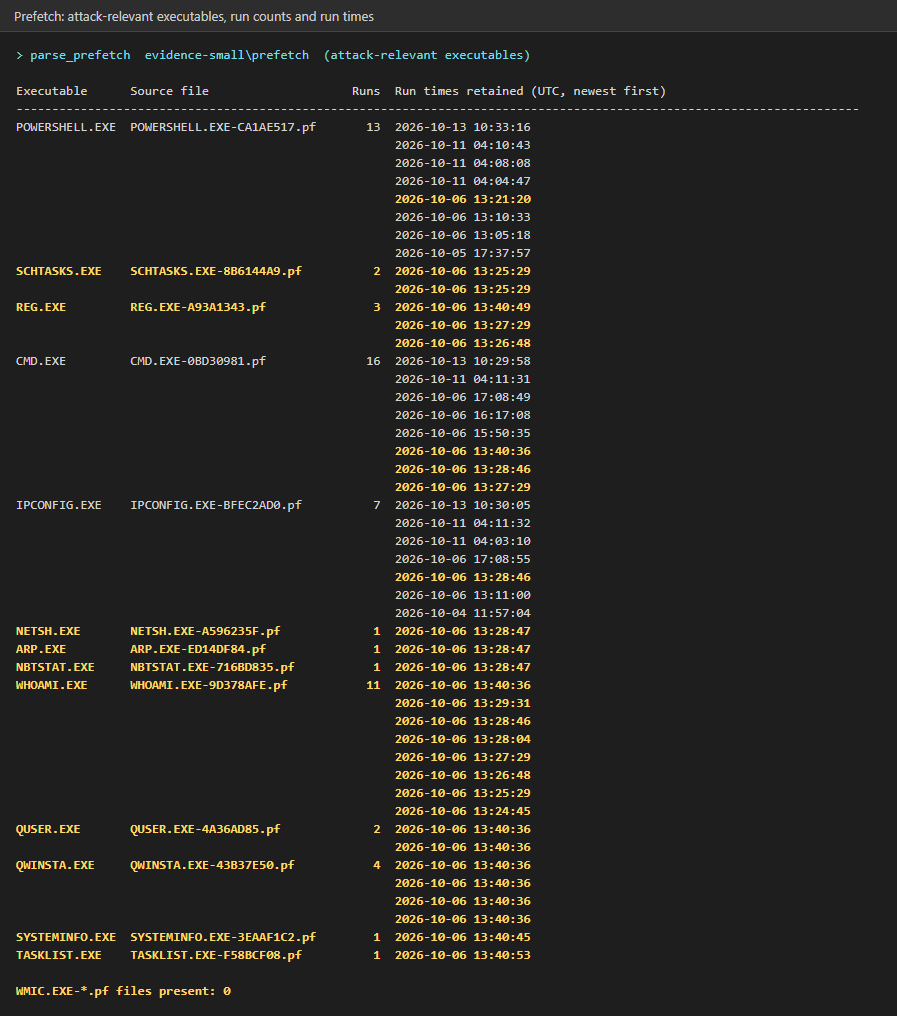Select the QWINSTA.EXE executable name
Screen dimensions: 897x1016
55,865
